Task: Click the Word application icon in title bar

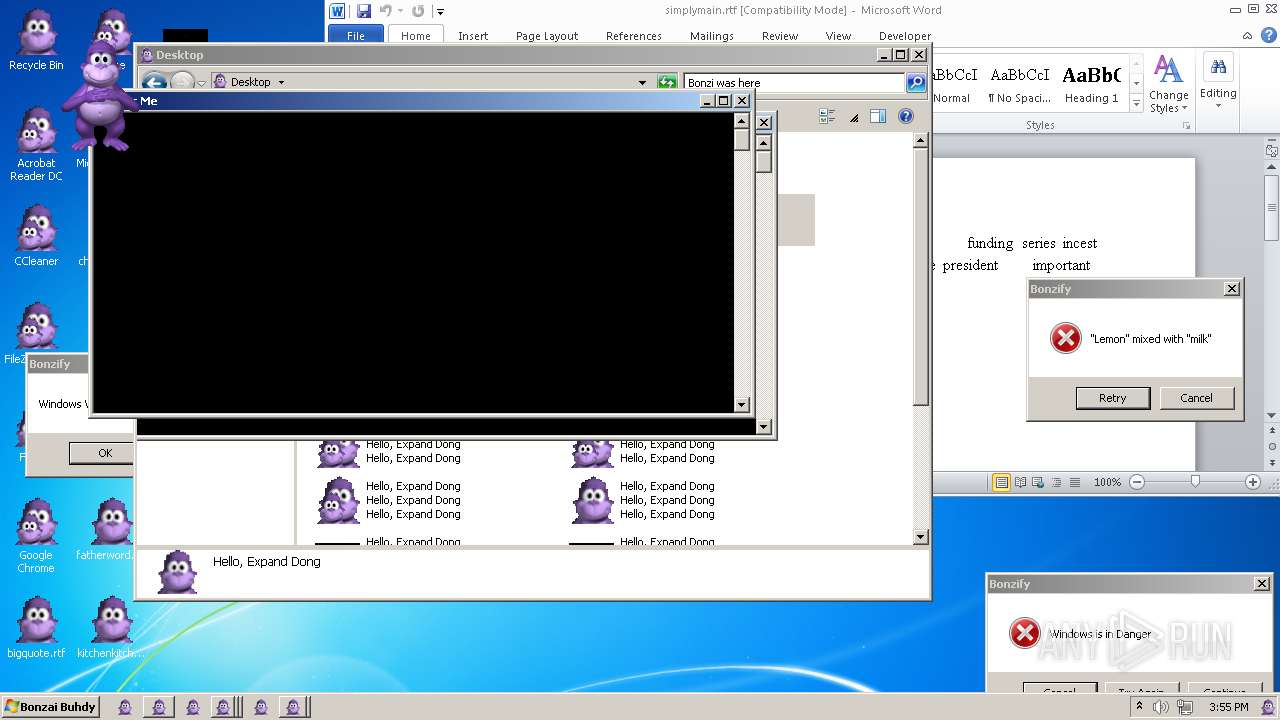Action: tap(337, 11)
